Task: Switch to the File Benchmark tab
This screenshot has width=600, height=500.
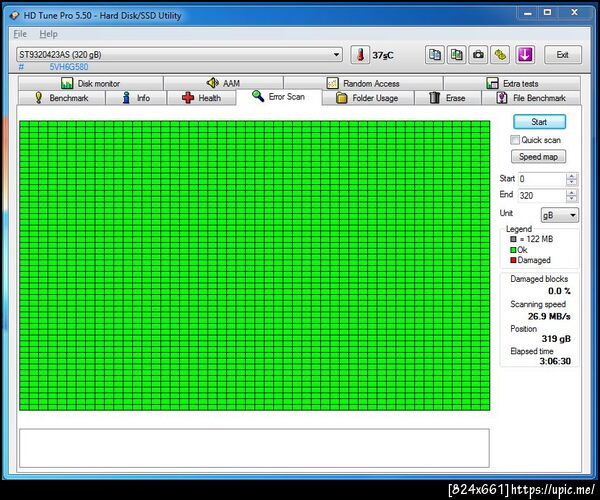Action: click(x=531, y=98)
